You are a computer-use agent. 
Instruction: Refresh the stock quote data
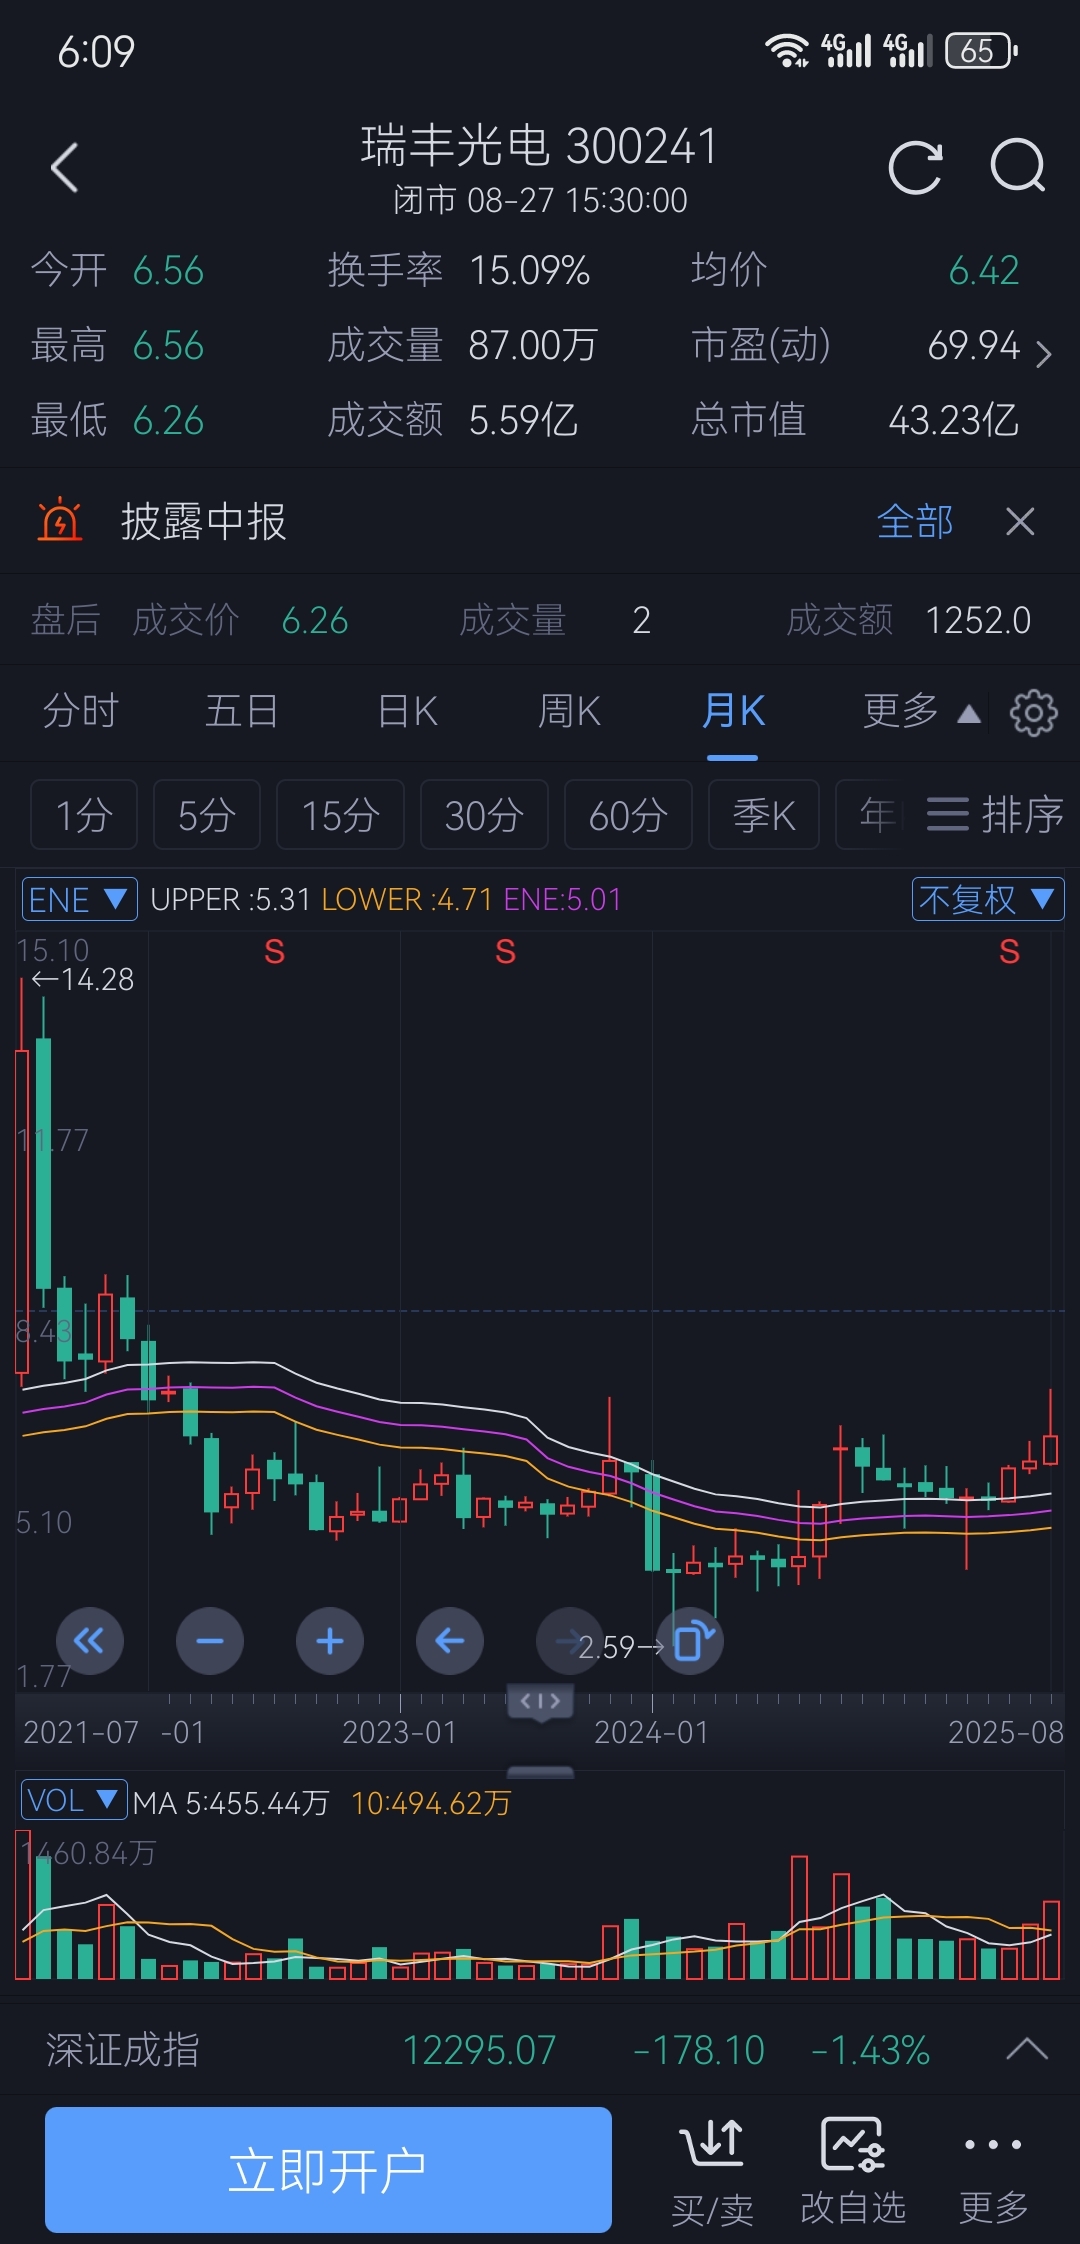915,167
